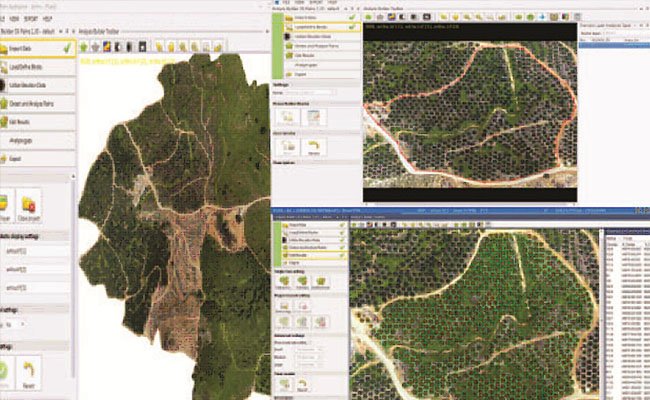Expand the Builder Oil Palms dropdown in left window
Screen dimensions: 650x400
pyautogui.click(x=61, y=32)
